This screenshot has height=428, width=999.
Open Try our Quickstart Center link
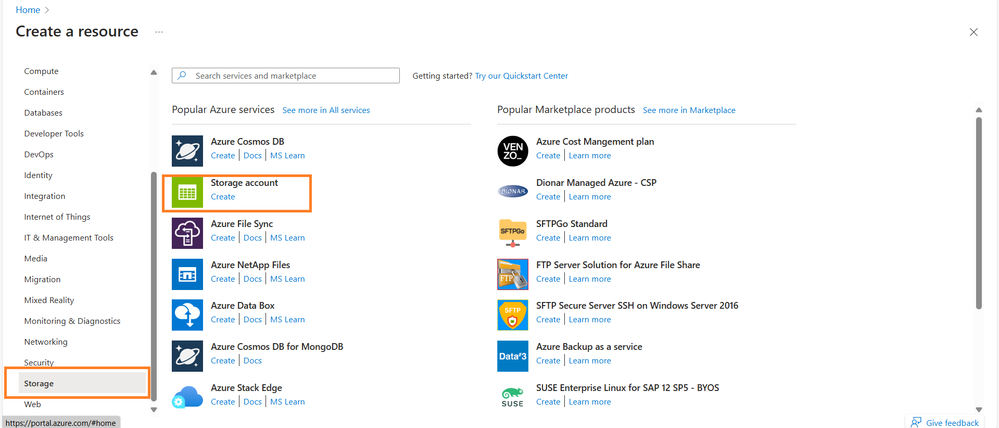click(x=521, y=76)
